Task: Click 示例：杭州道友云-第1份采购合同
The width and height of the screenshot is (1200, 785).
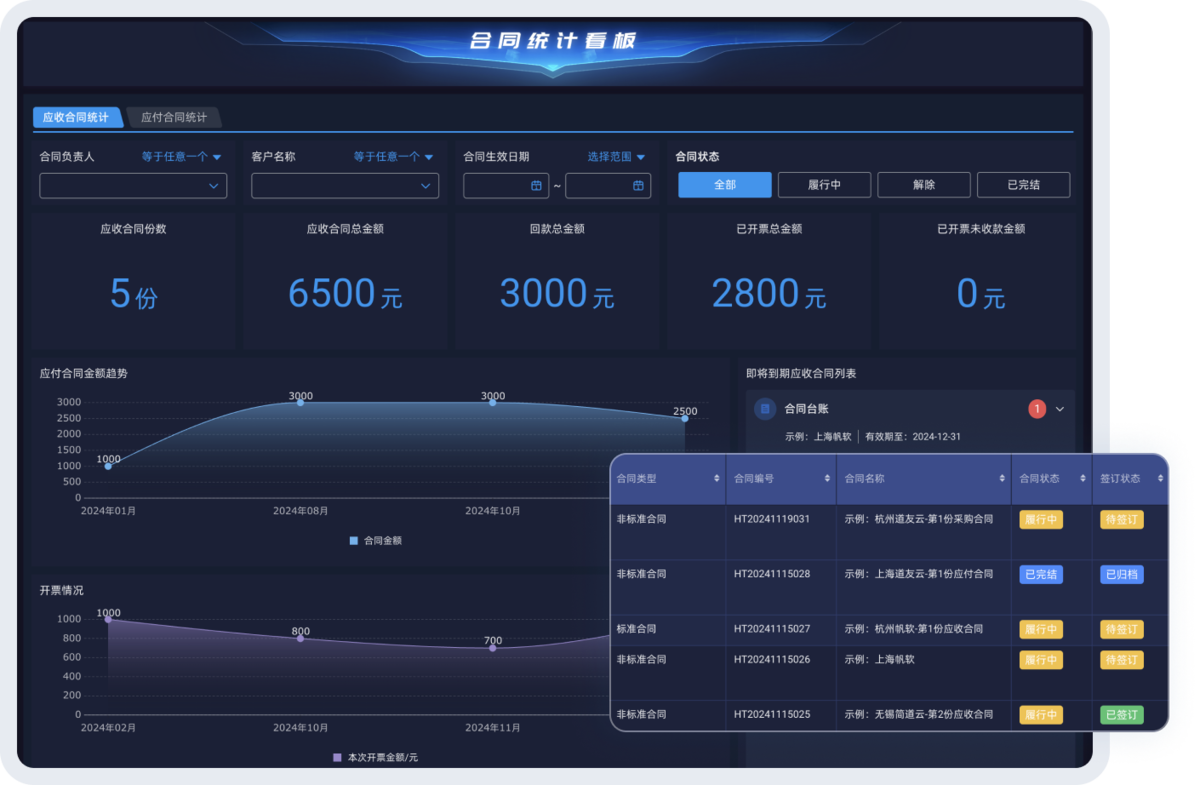Action: coord(919,519)
